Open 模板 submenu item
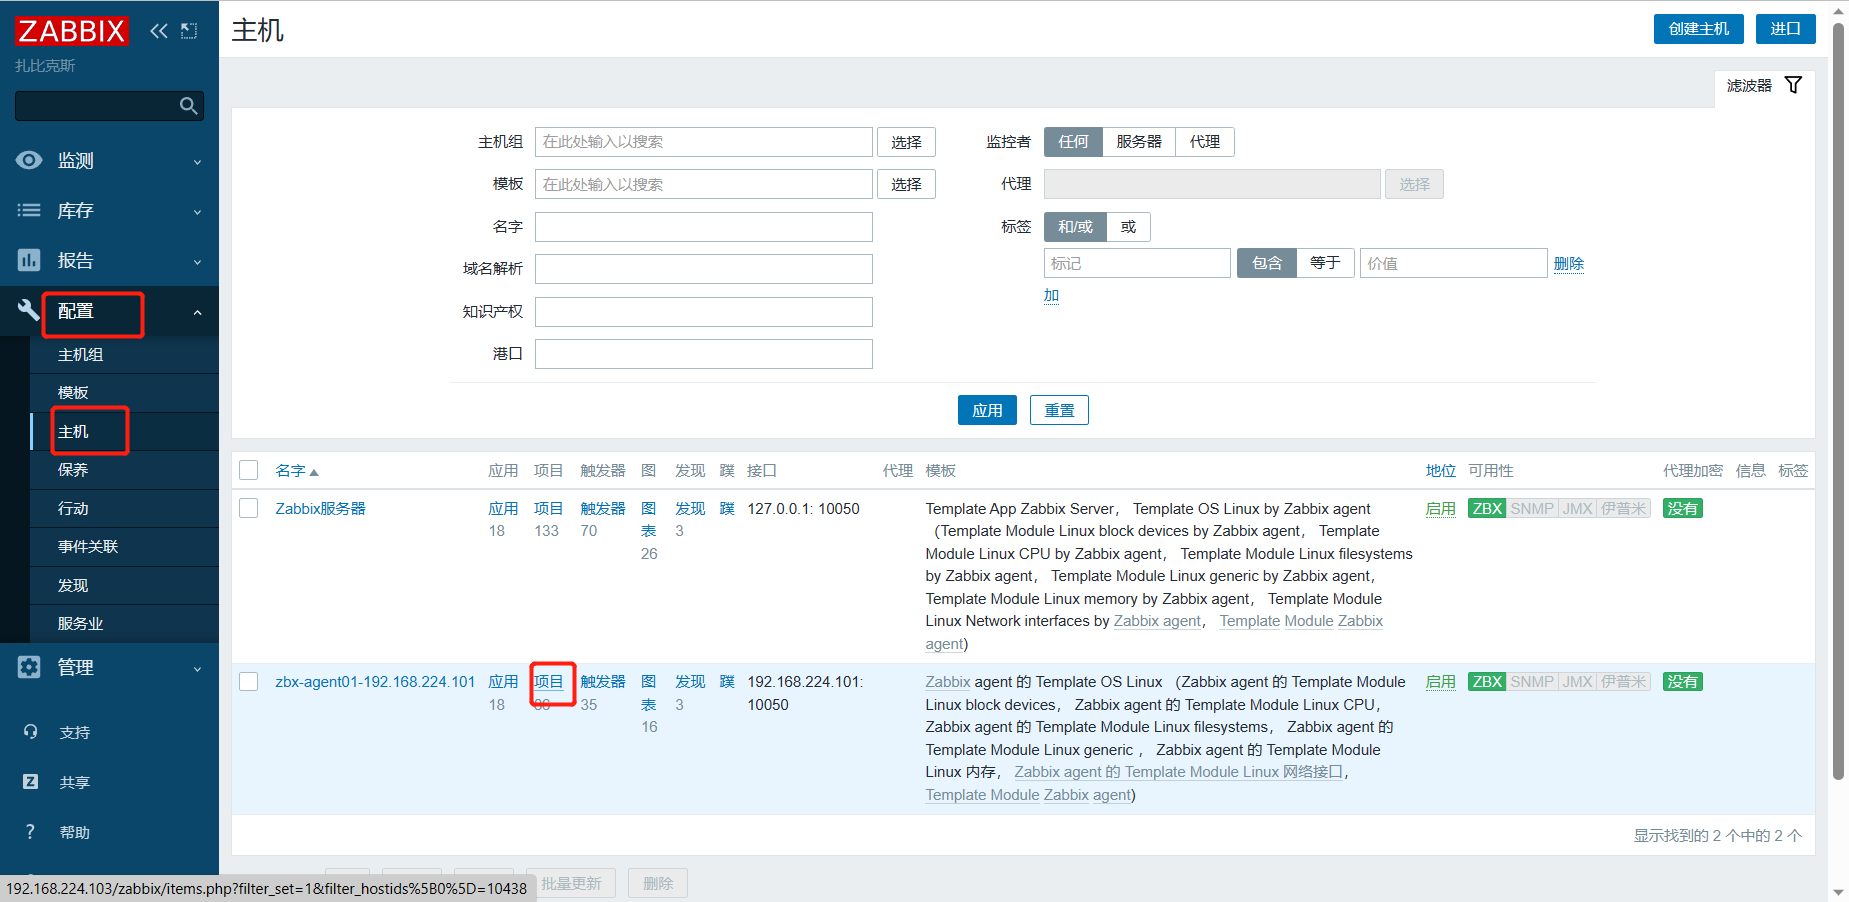Screen dimensions: 1849x902 [124, 393]
